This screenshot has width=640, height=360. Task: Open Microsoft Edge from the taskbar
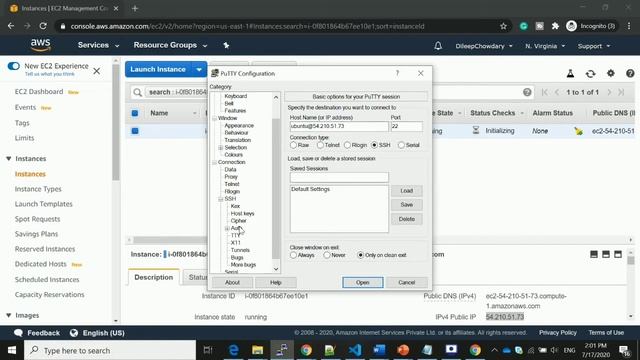233,350
